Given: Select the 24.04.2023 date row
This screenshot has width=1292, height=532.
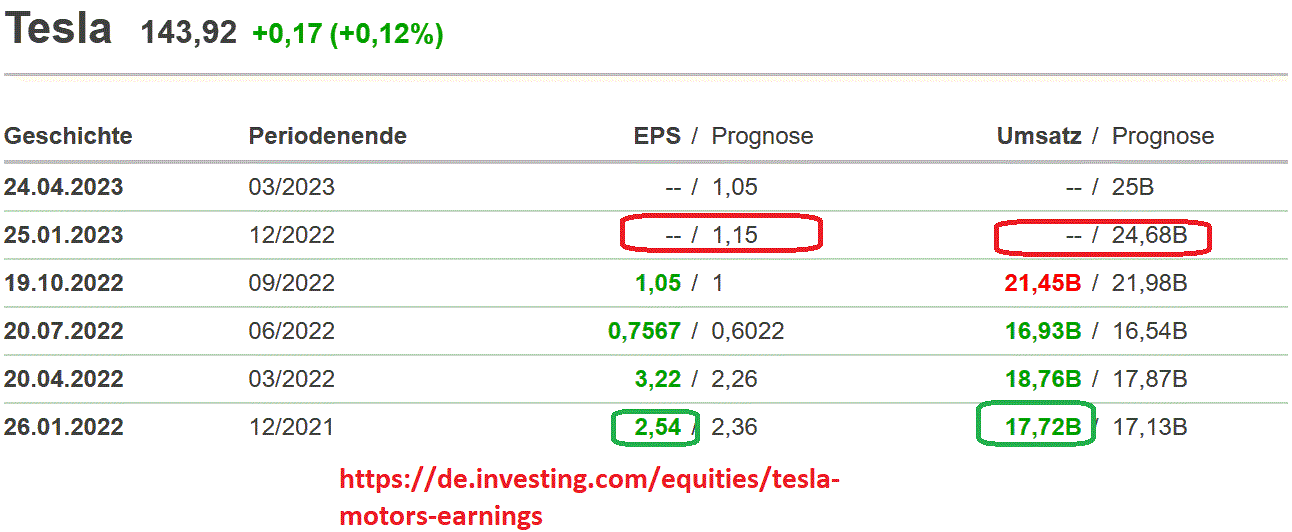Looking at the screenshot, I should click(63, 187).
